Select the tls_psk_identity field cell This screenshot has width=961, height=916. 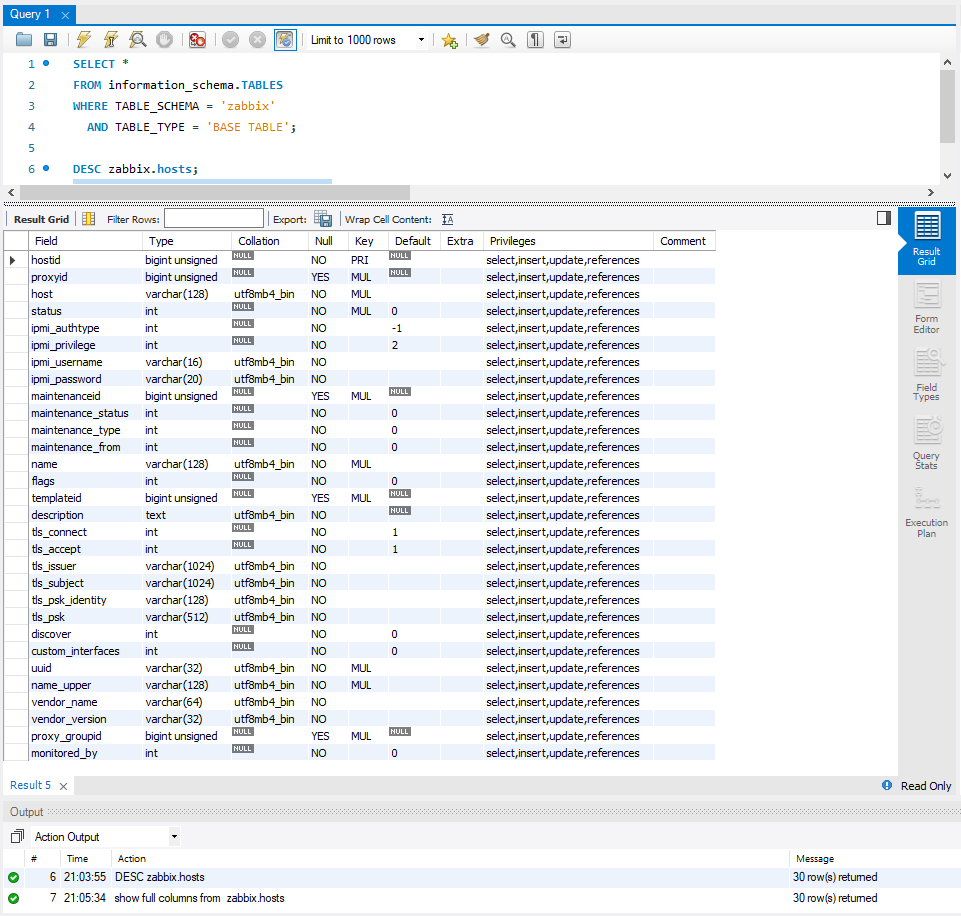click(x=85, y=600)
